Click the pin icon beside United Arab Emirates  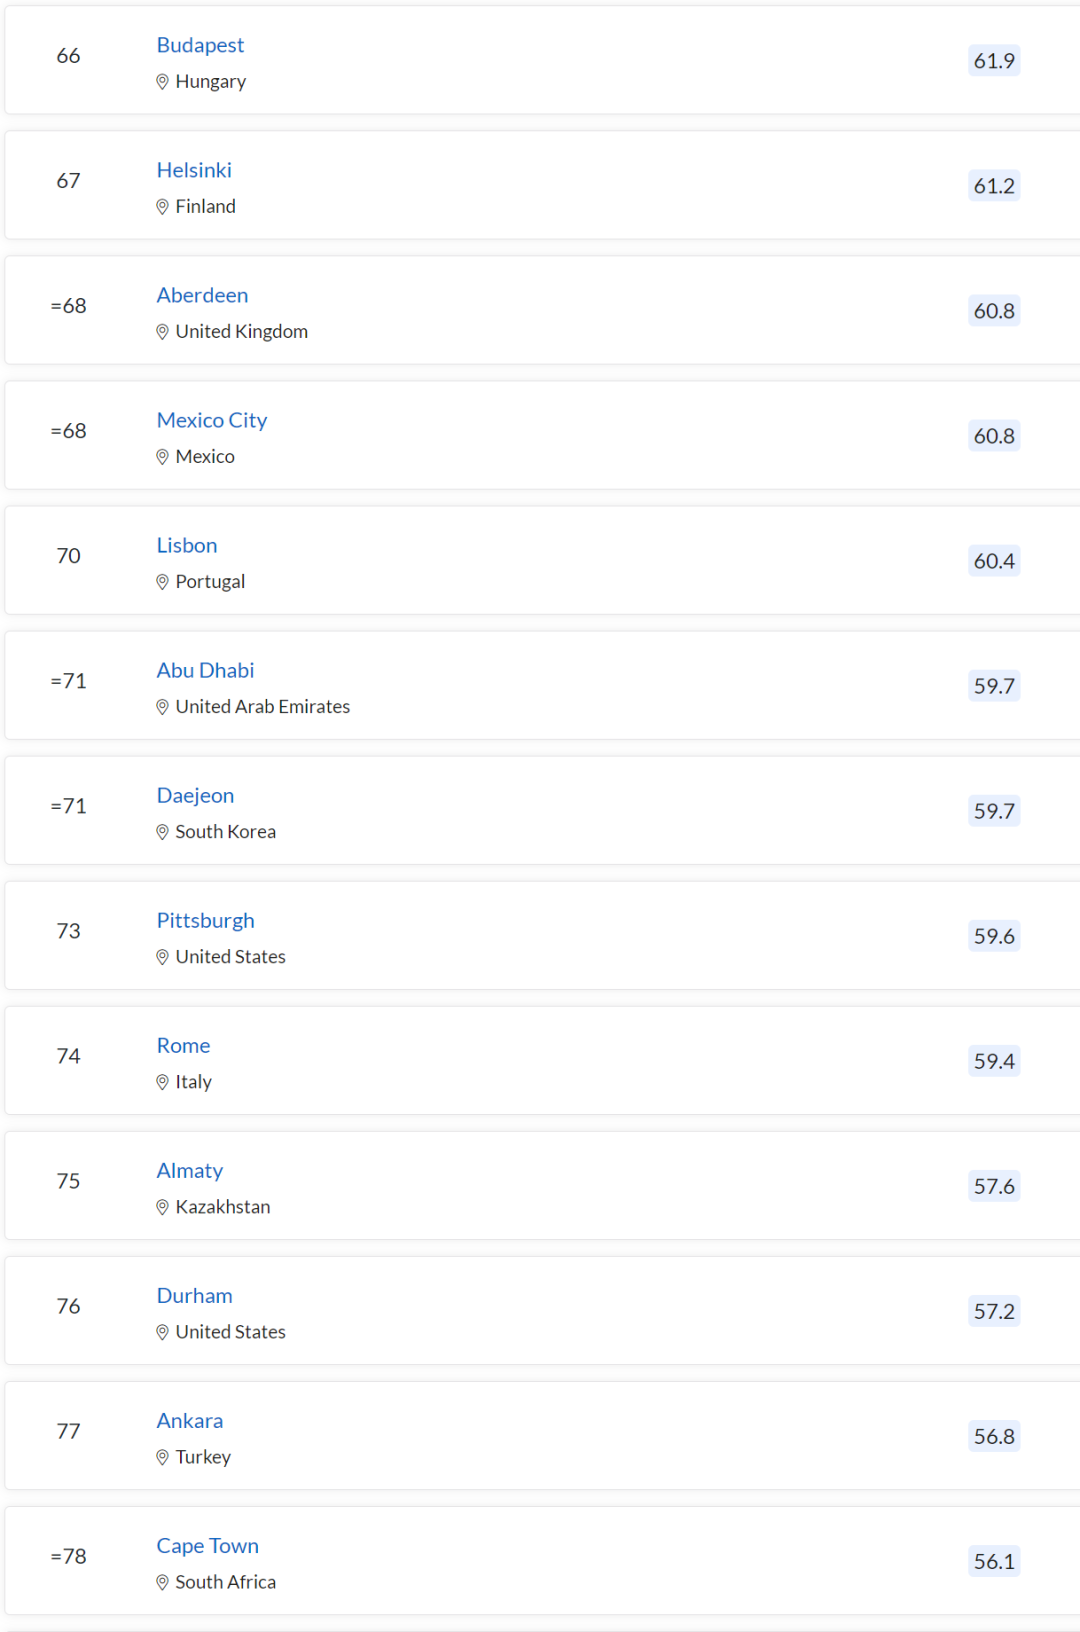tap(162, 707)
